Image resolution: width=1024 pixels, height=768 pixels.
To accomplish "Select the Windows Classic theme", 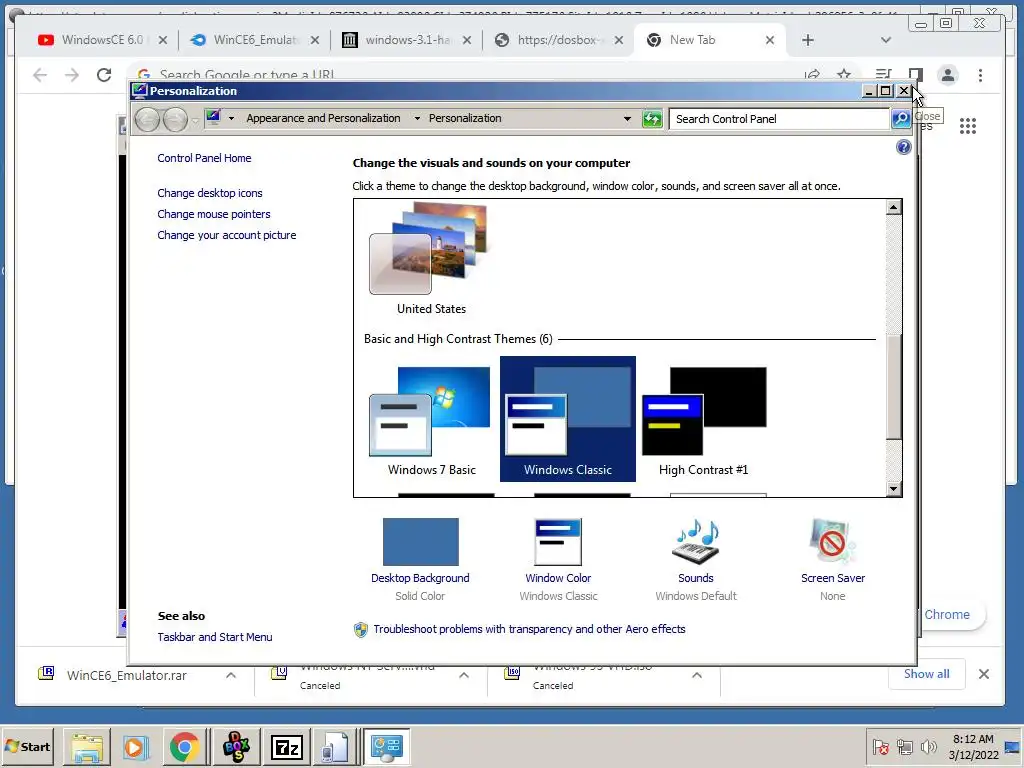I will [x=568, y=419].
